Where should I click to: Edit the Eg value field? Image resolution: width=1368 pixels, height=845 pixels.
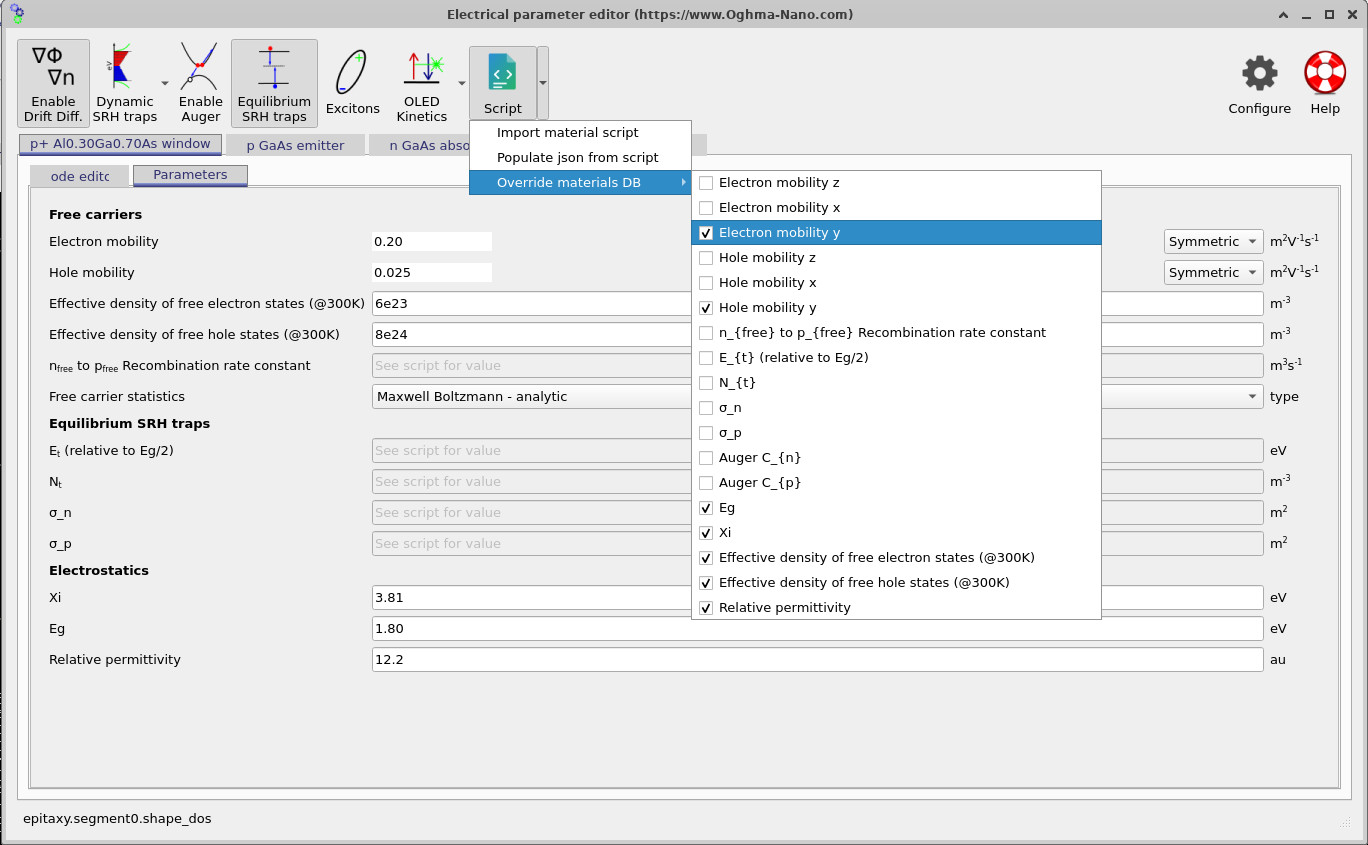(x=817, y=628)
